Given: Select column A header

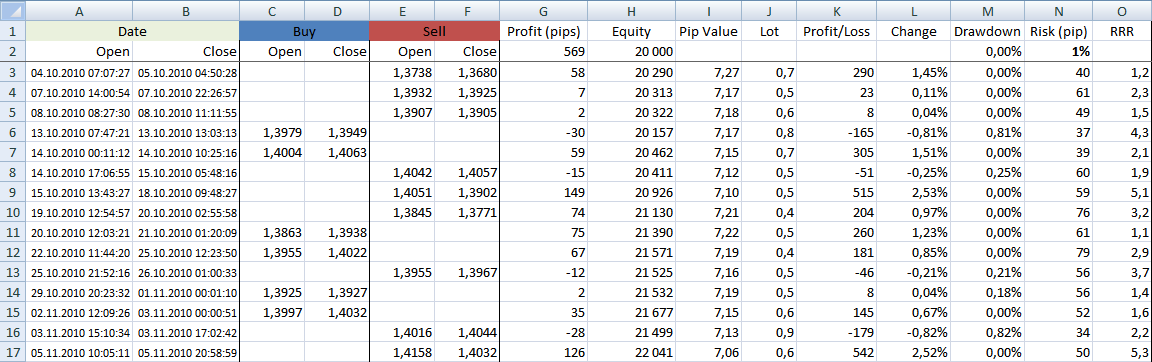Looking at the screenshot, I should click(79, 11).
